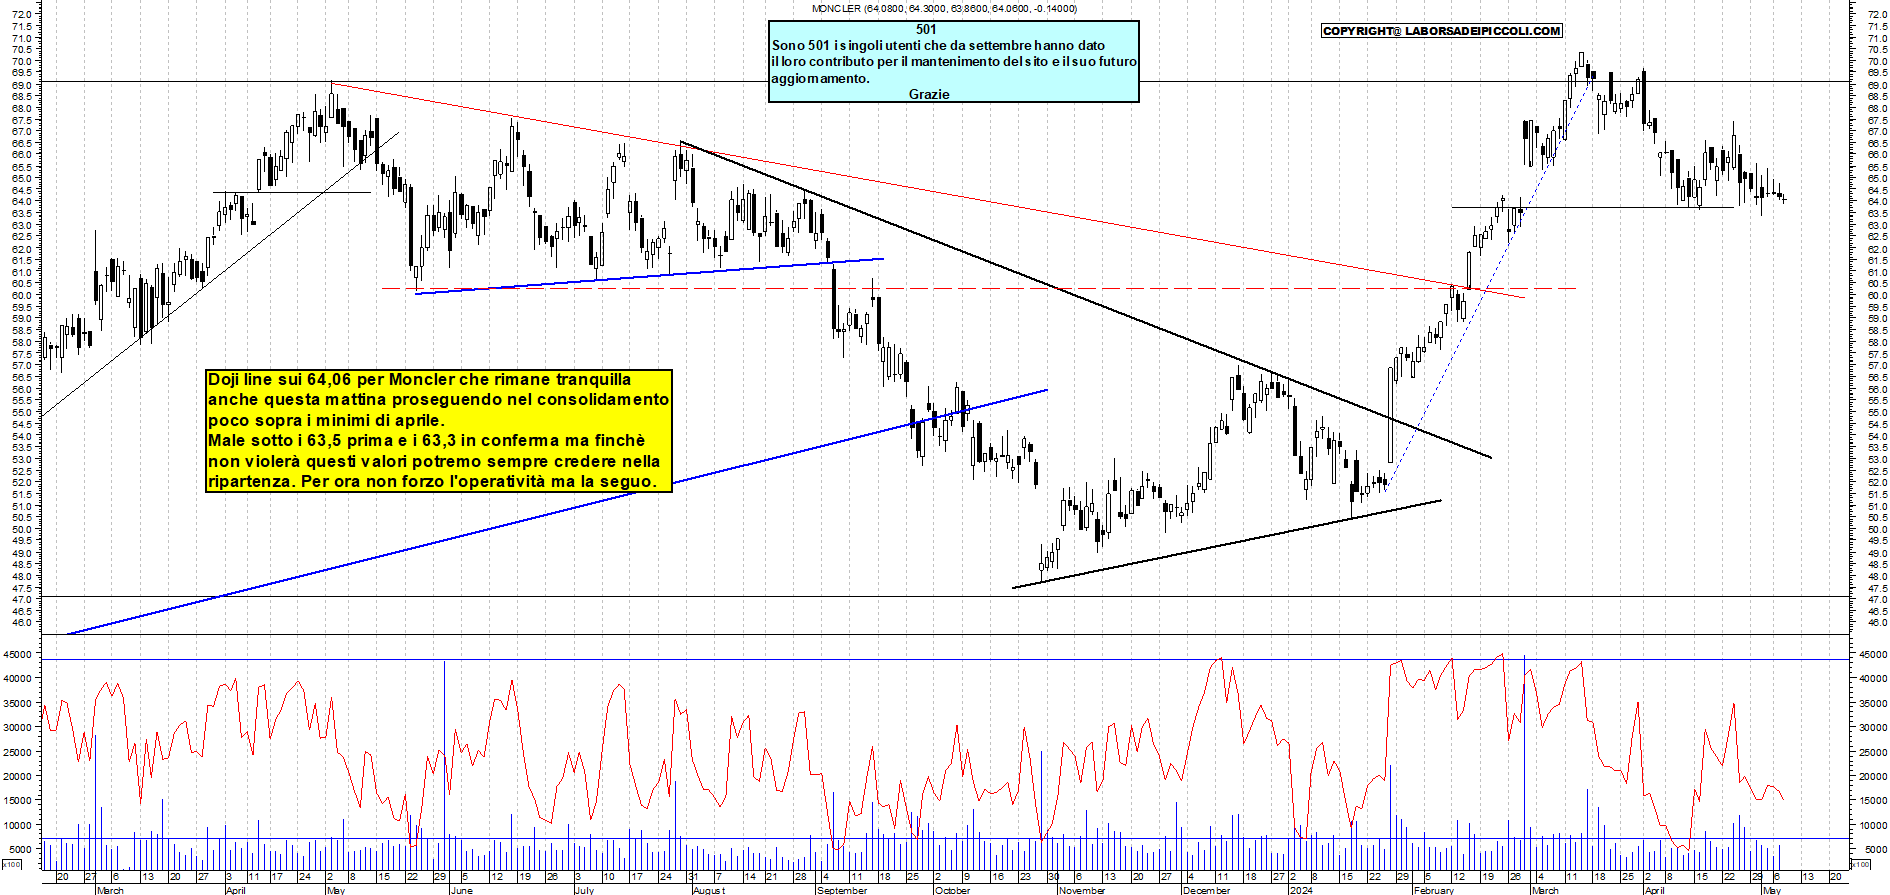This screenshot has width=1890, height=895.
Task: Click the "72.0" price label on the right axis
Action: coord(1876,15)
